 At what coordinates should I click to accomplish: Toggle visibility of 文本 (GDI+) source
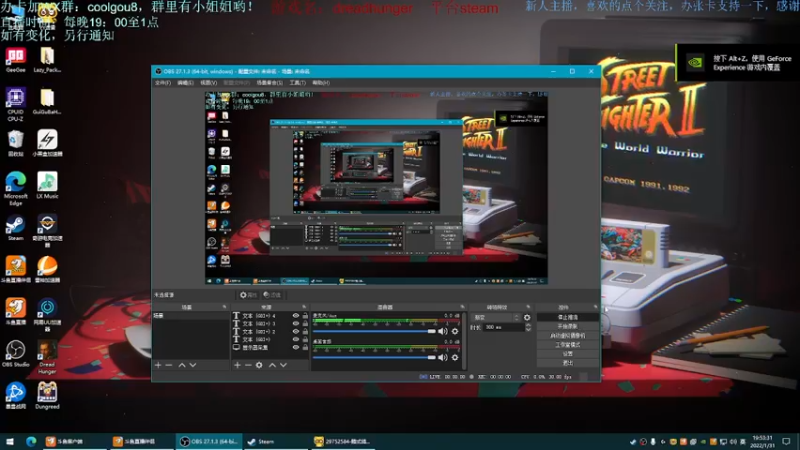pyautogui.click(x=295, y=339)
